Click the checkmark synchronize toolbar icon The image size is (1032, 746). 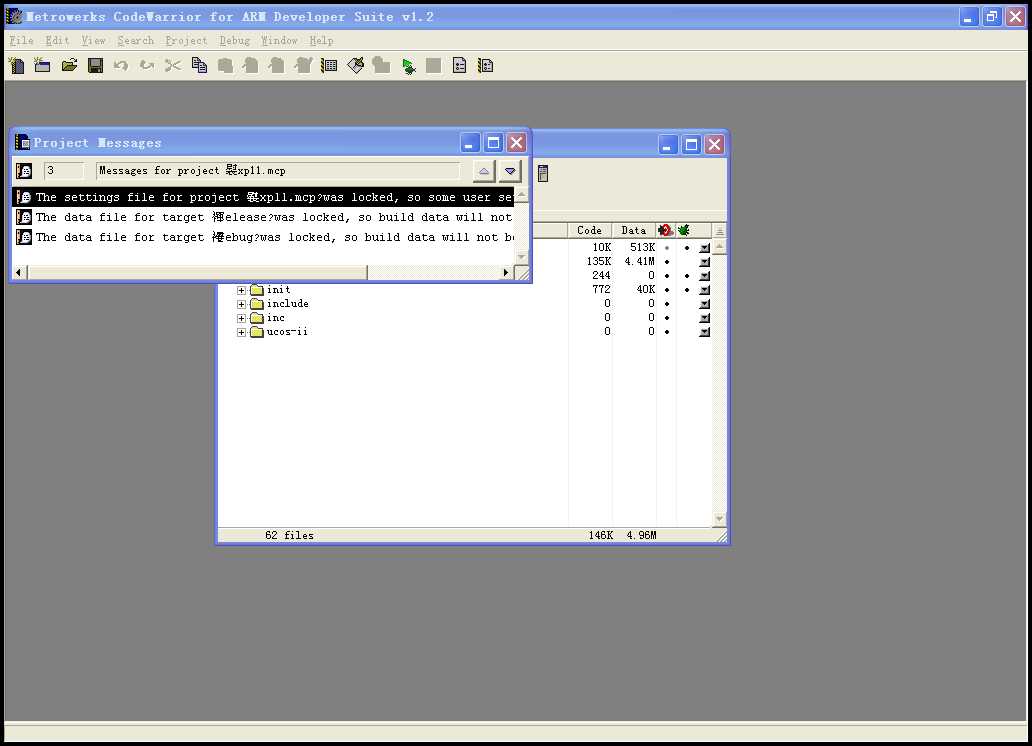[355, 65]
